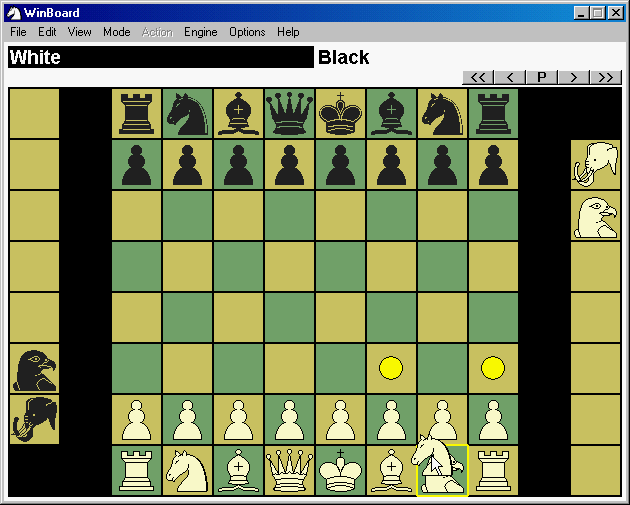Step back one move with < button

[x=510, y=77]
